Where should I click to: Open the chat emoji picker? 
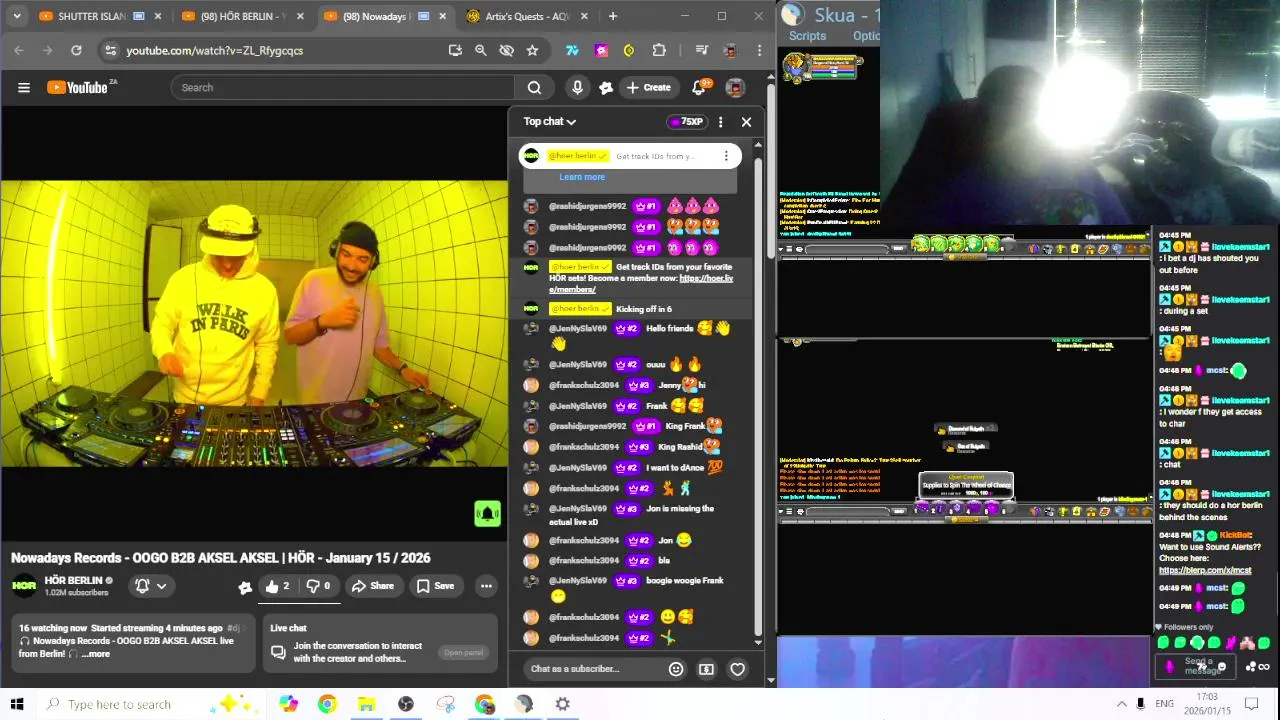pos(676,669)
